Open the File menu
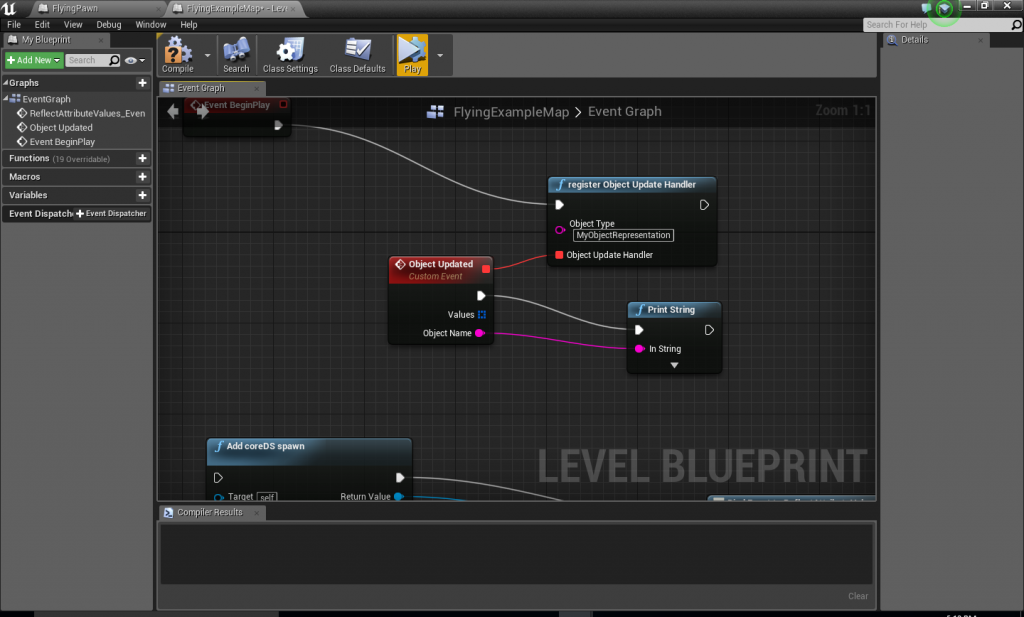The height and width of the screenshot is (617, 1024). click(13, 24)
